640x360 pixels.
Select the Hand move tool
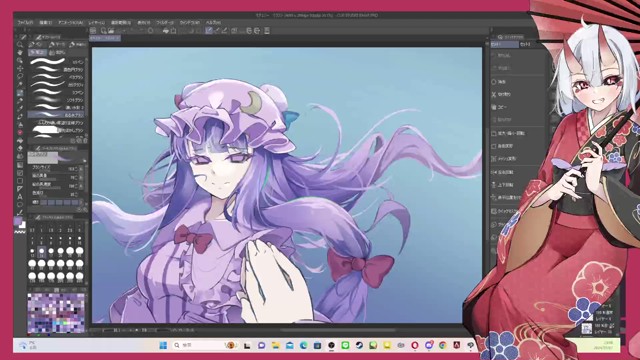[x=20, y=53]
